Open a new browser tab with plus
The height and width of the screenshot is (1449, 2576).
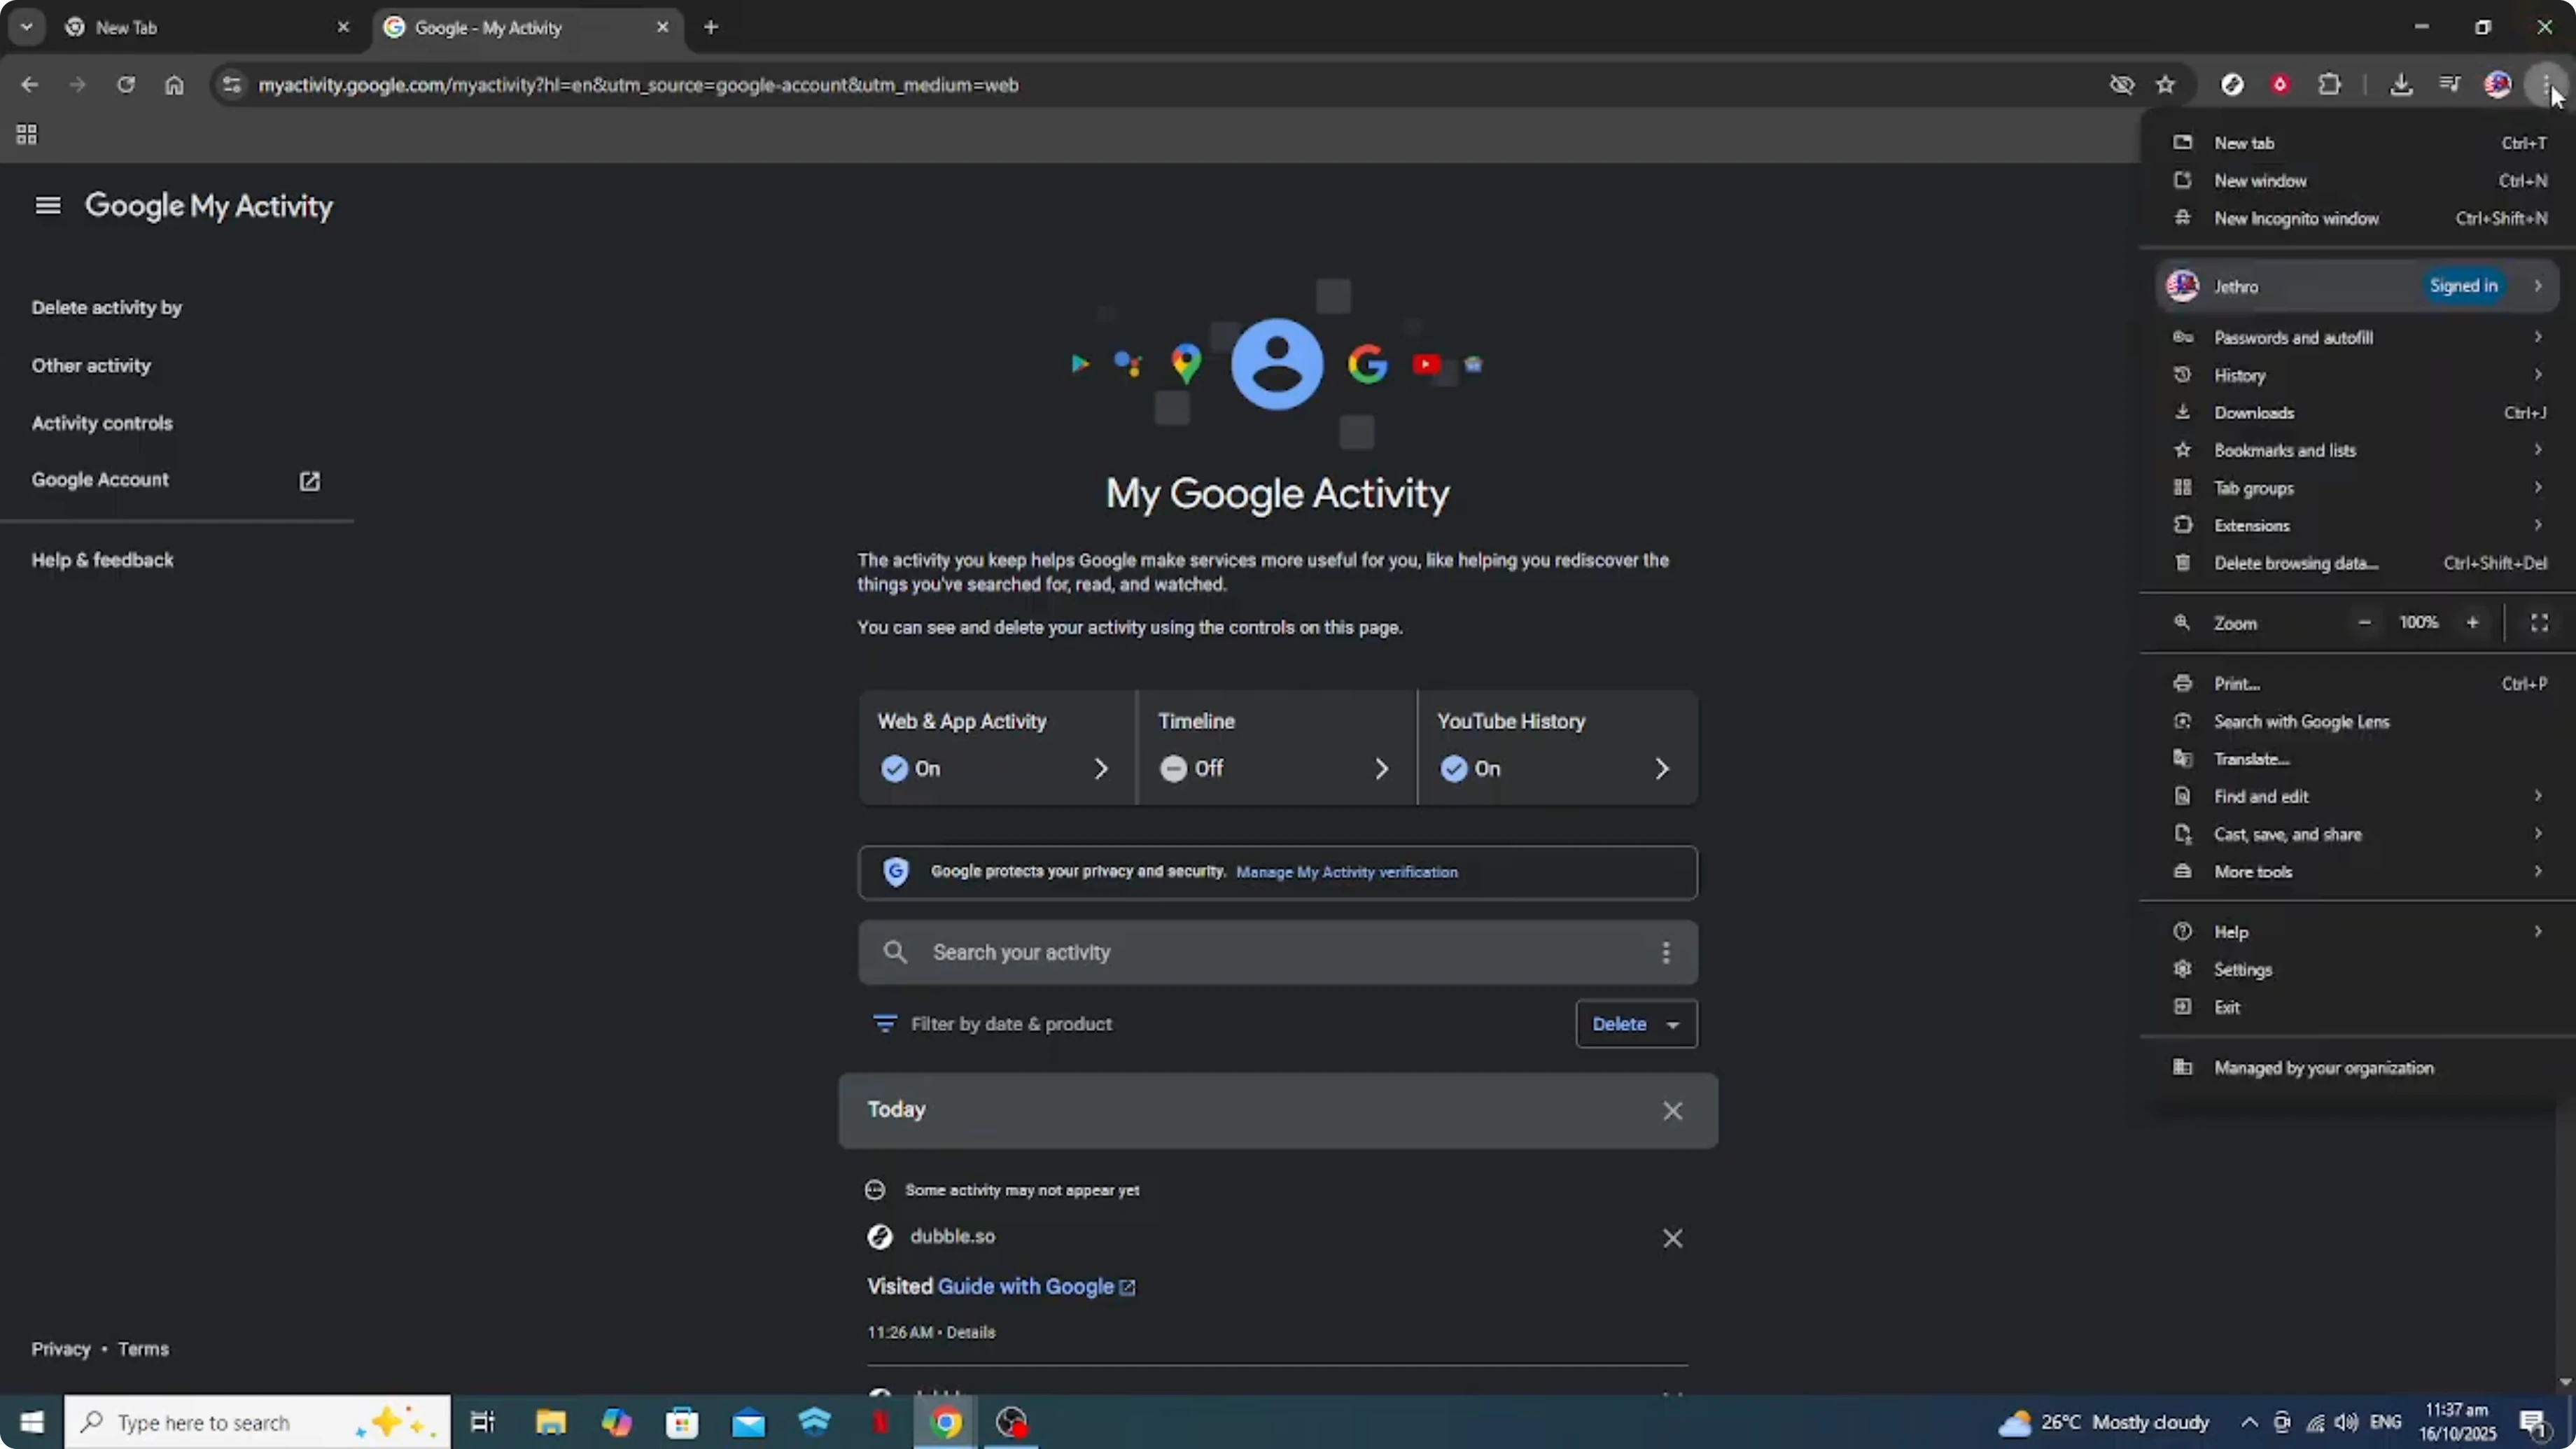711,27
